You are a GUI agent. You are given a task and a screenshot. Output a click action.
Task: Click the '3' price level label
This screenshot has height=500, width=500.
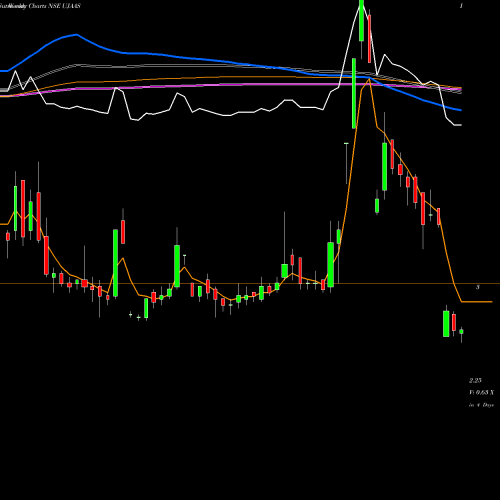[x=478, y=287]
